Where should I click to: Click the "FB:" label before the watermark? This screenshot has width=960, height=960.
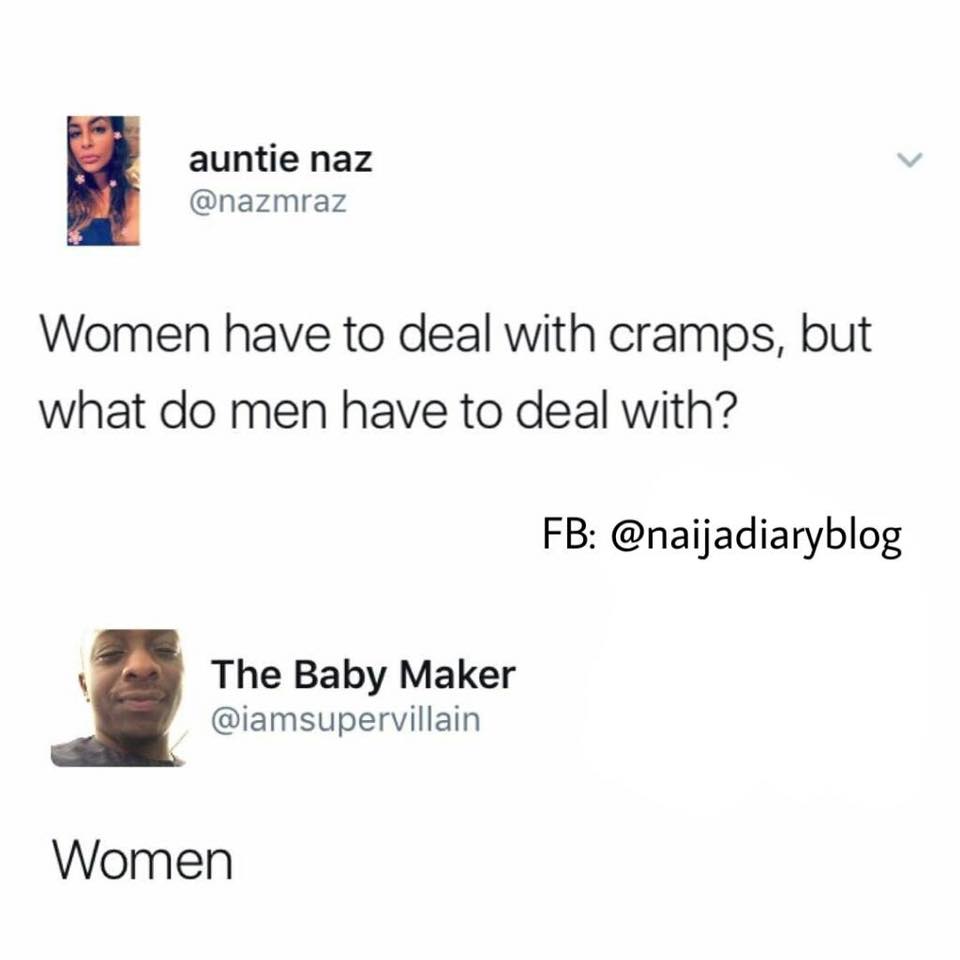click(x=568, y=534)
